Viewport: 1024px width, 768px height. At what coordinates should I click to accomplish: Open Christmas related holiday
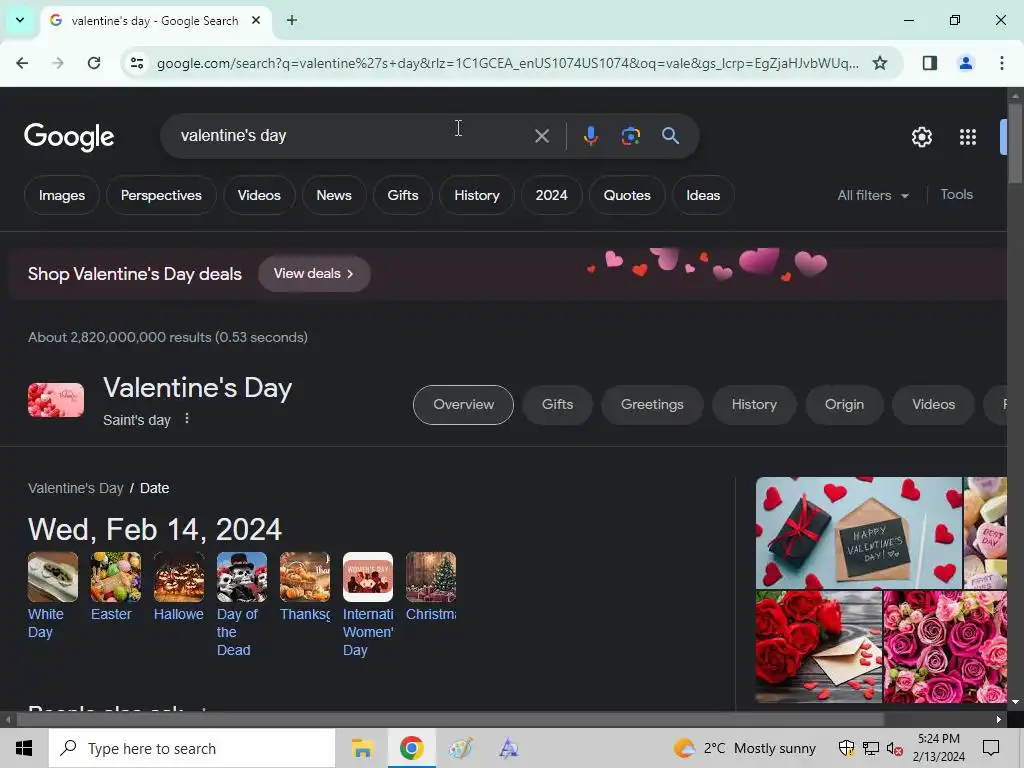point(430,587)
